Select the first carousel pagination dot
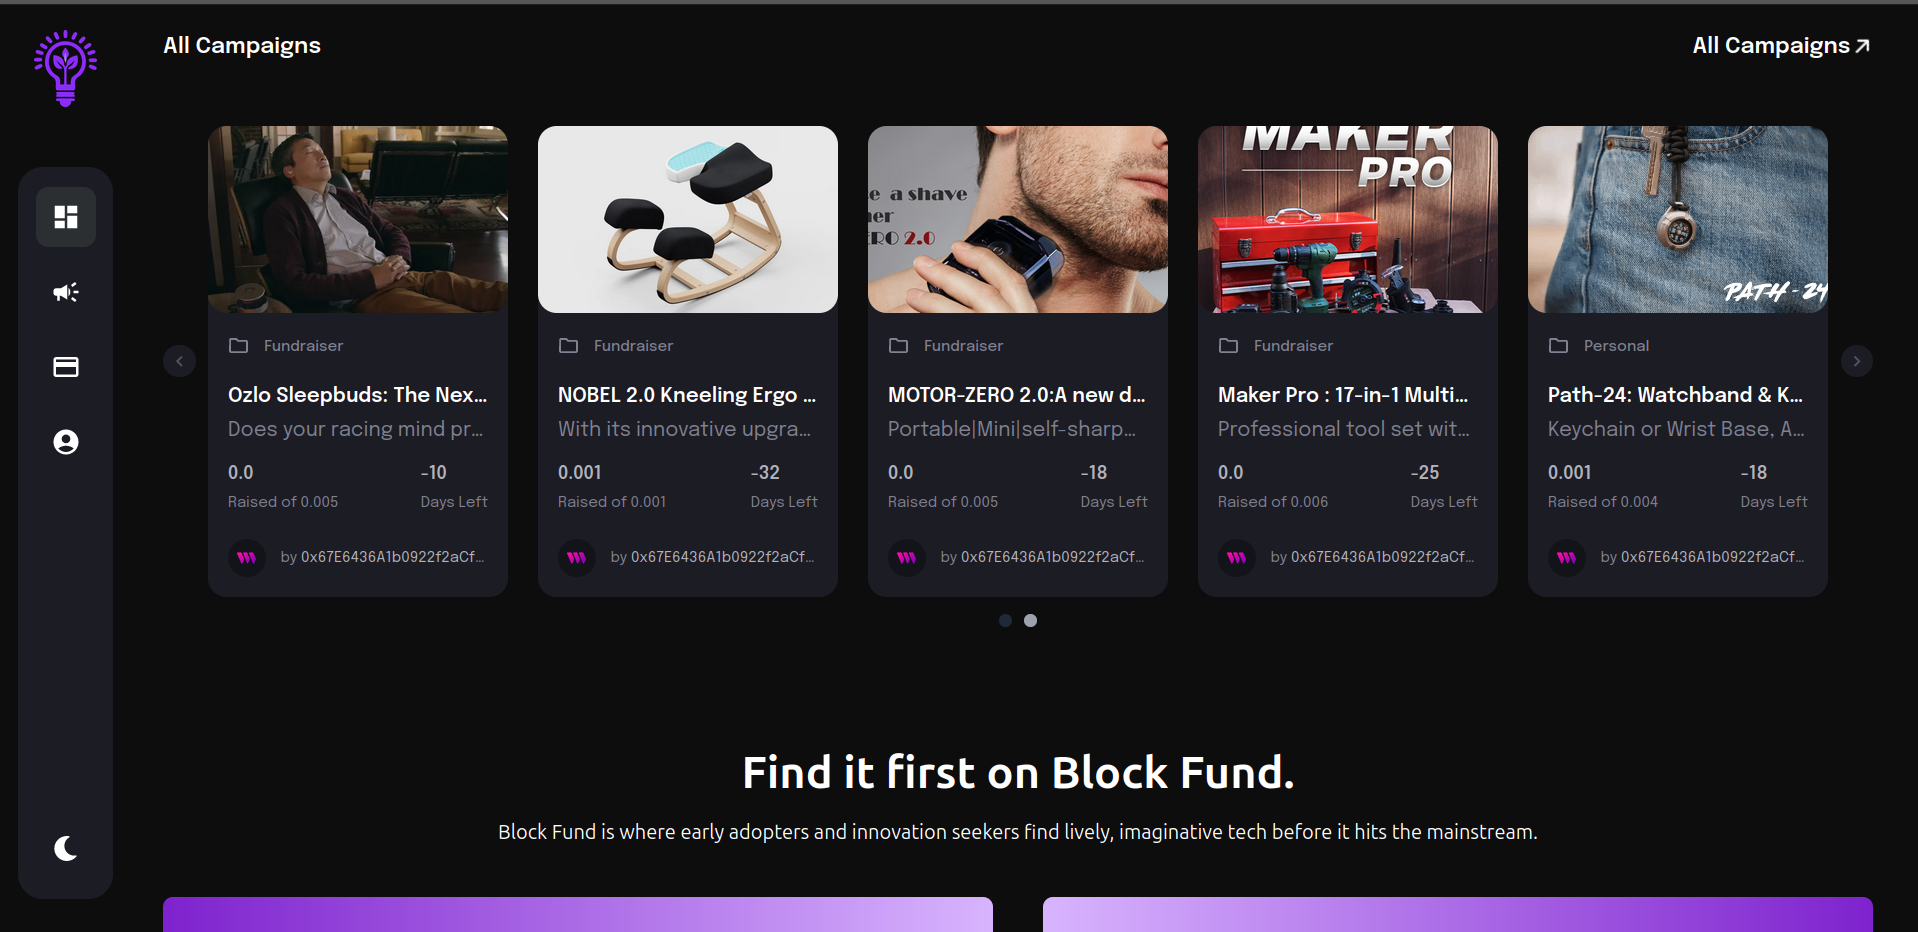 click(x=1005, y=621)
